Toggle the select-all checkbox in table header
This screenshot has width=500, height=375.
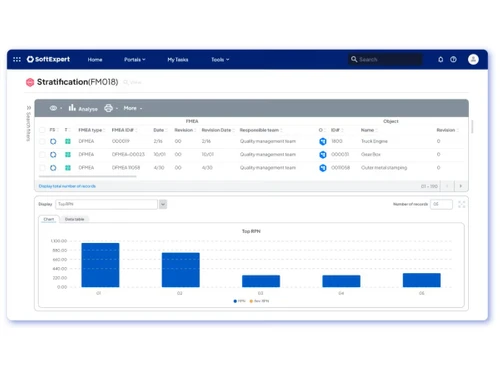coord(42,130)
